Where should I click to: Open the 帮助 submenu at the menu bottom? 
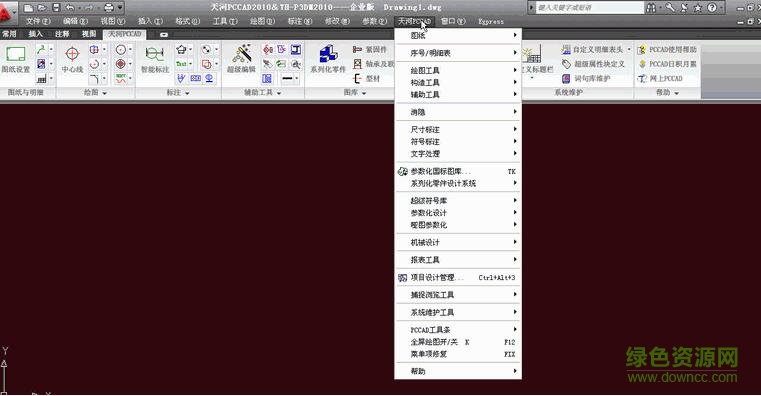[458, 371]
